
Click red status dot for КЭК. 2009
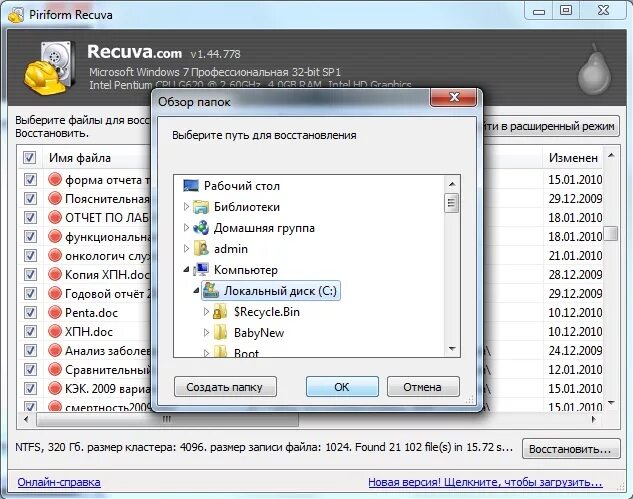click(54, 388)
